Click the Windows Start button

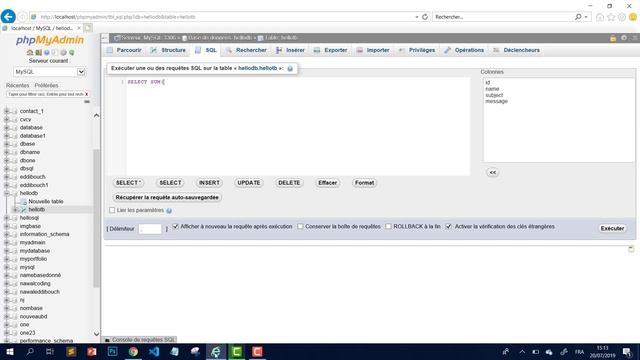pos(9,351)
